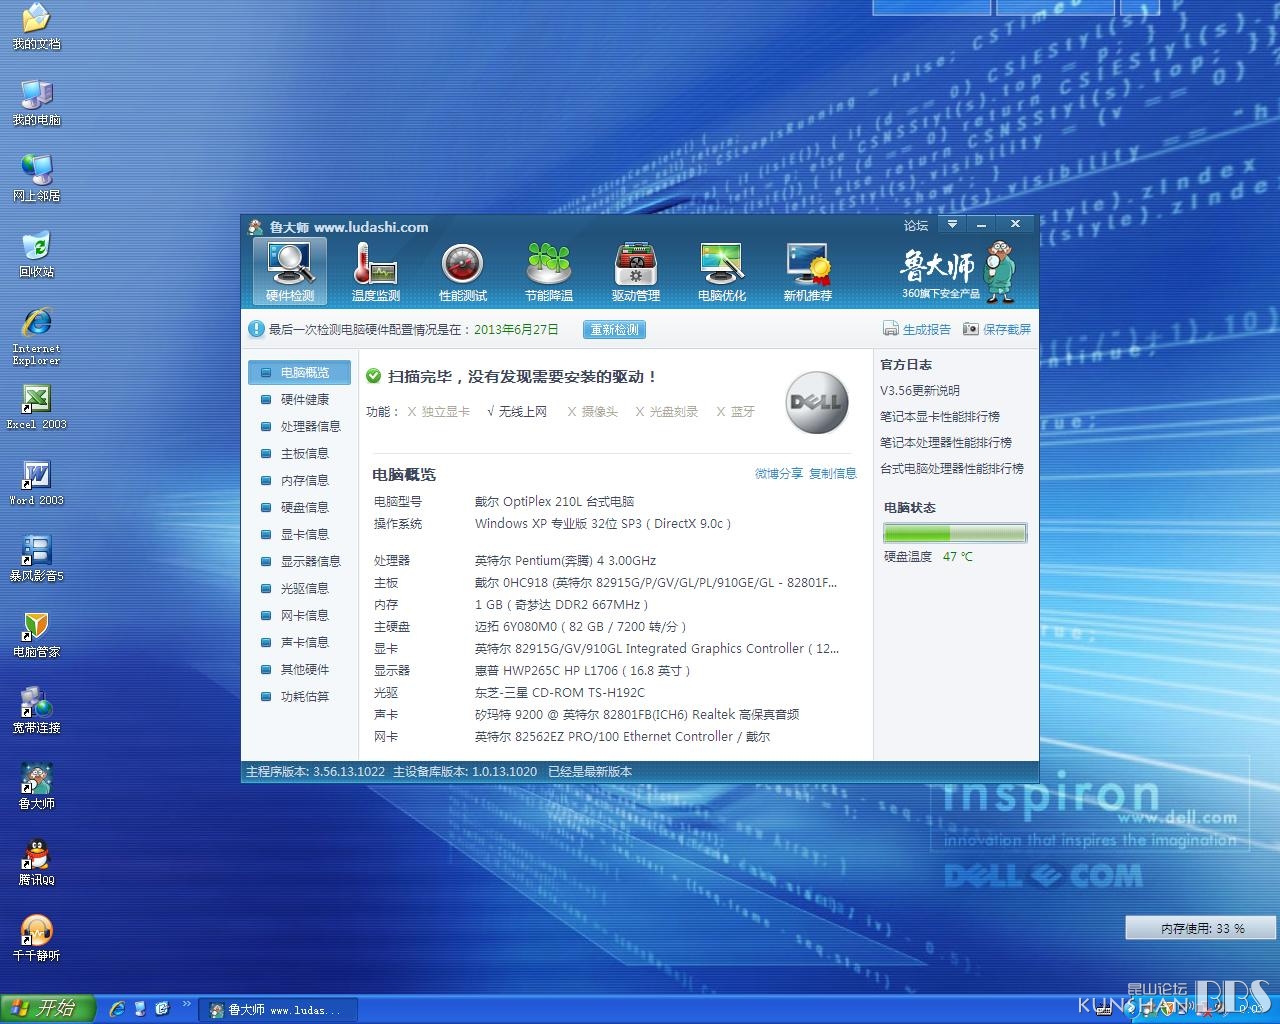Open the 开始 Start menu
This screenshot has width=1280, height=1024.
[48, 1009]
